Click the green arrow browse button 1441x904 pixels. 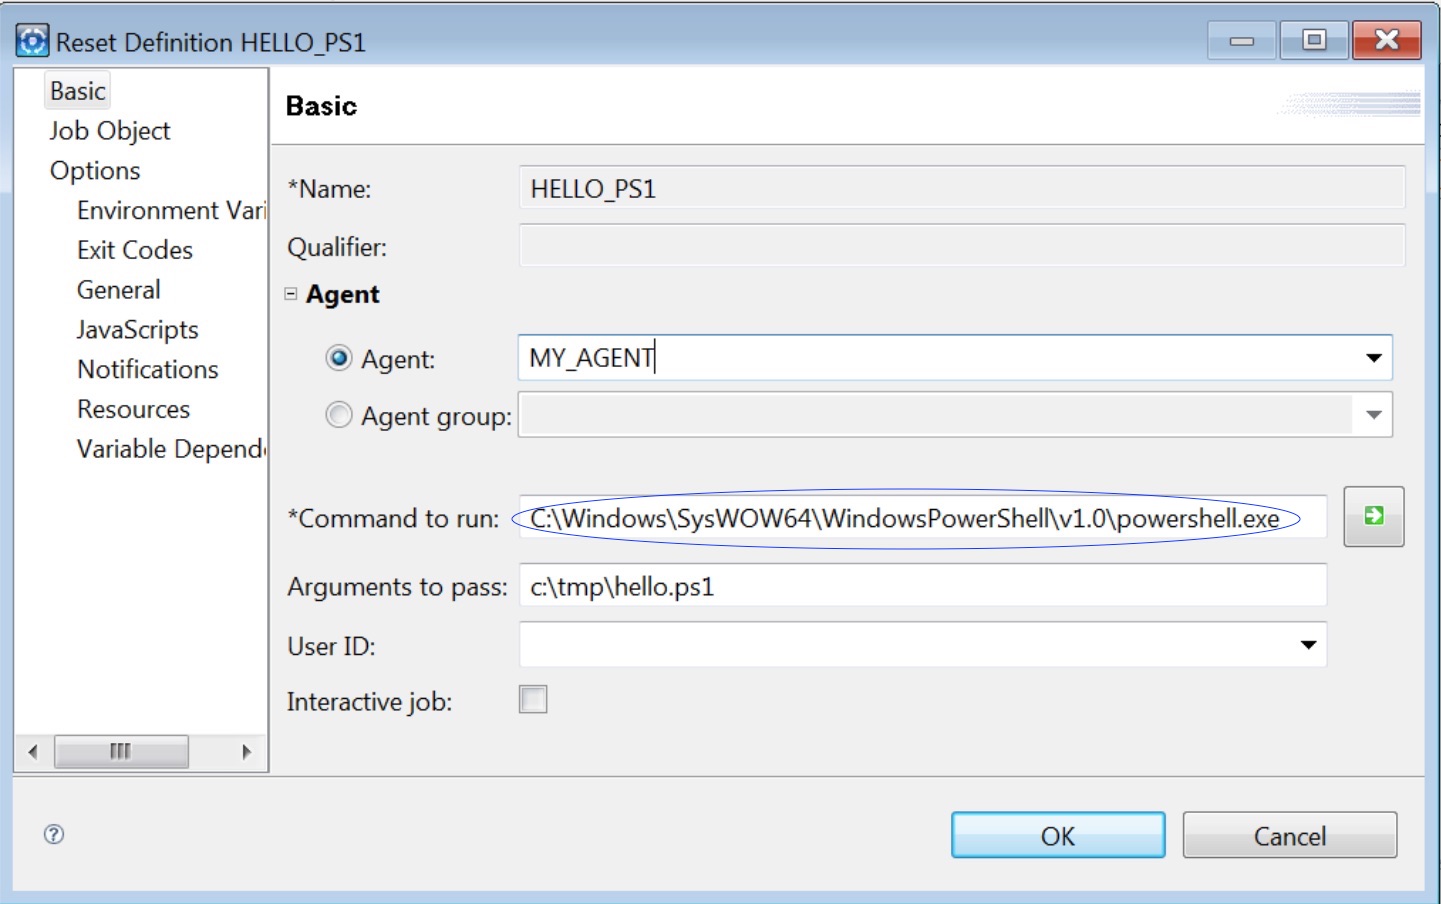[x=1373, y=516]
